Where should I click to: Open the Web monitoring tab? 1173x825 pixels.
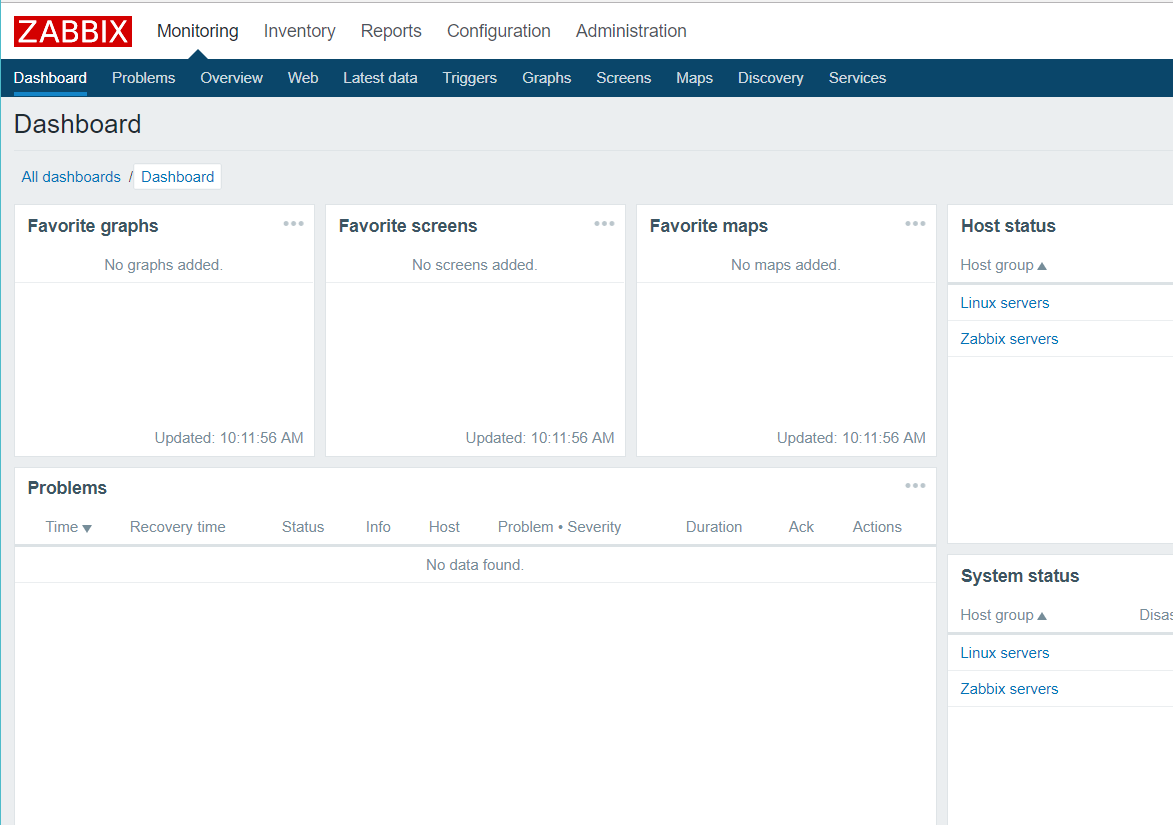point(303,78)
